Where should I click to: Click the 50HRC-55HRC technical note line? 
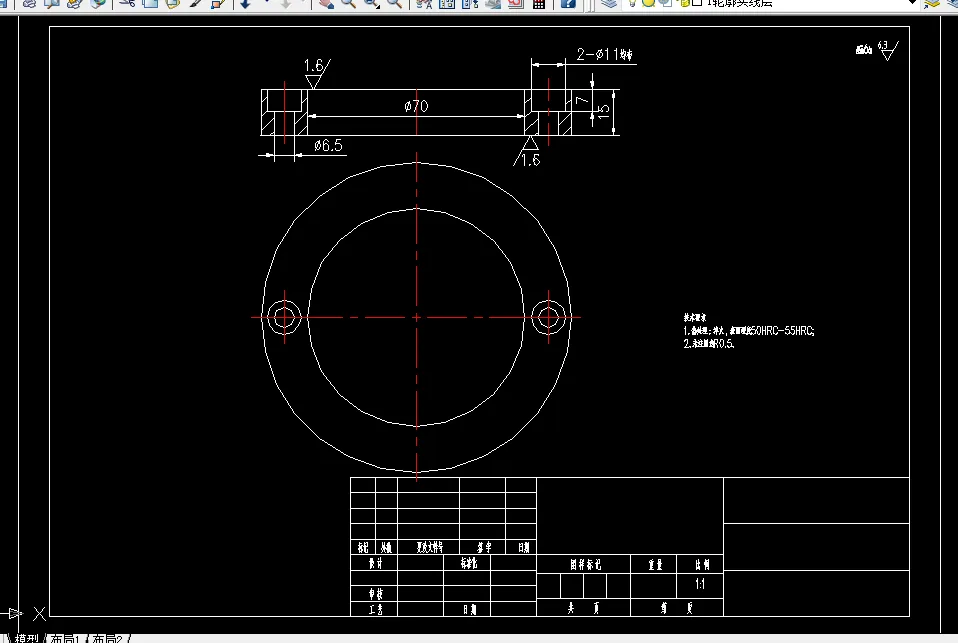point(748,331)
